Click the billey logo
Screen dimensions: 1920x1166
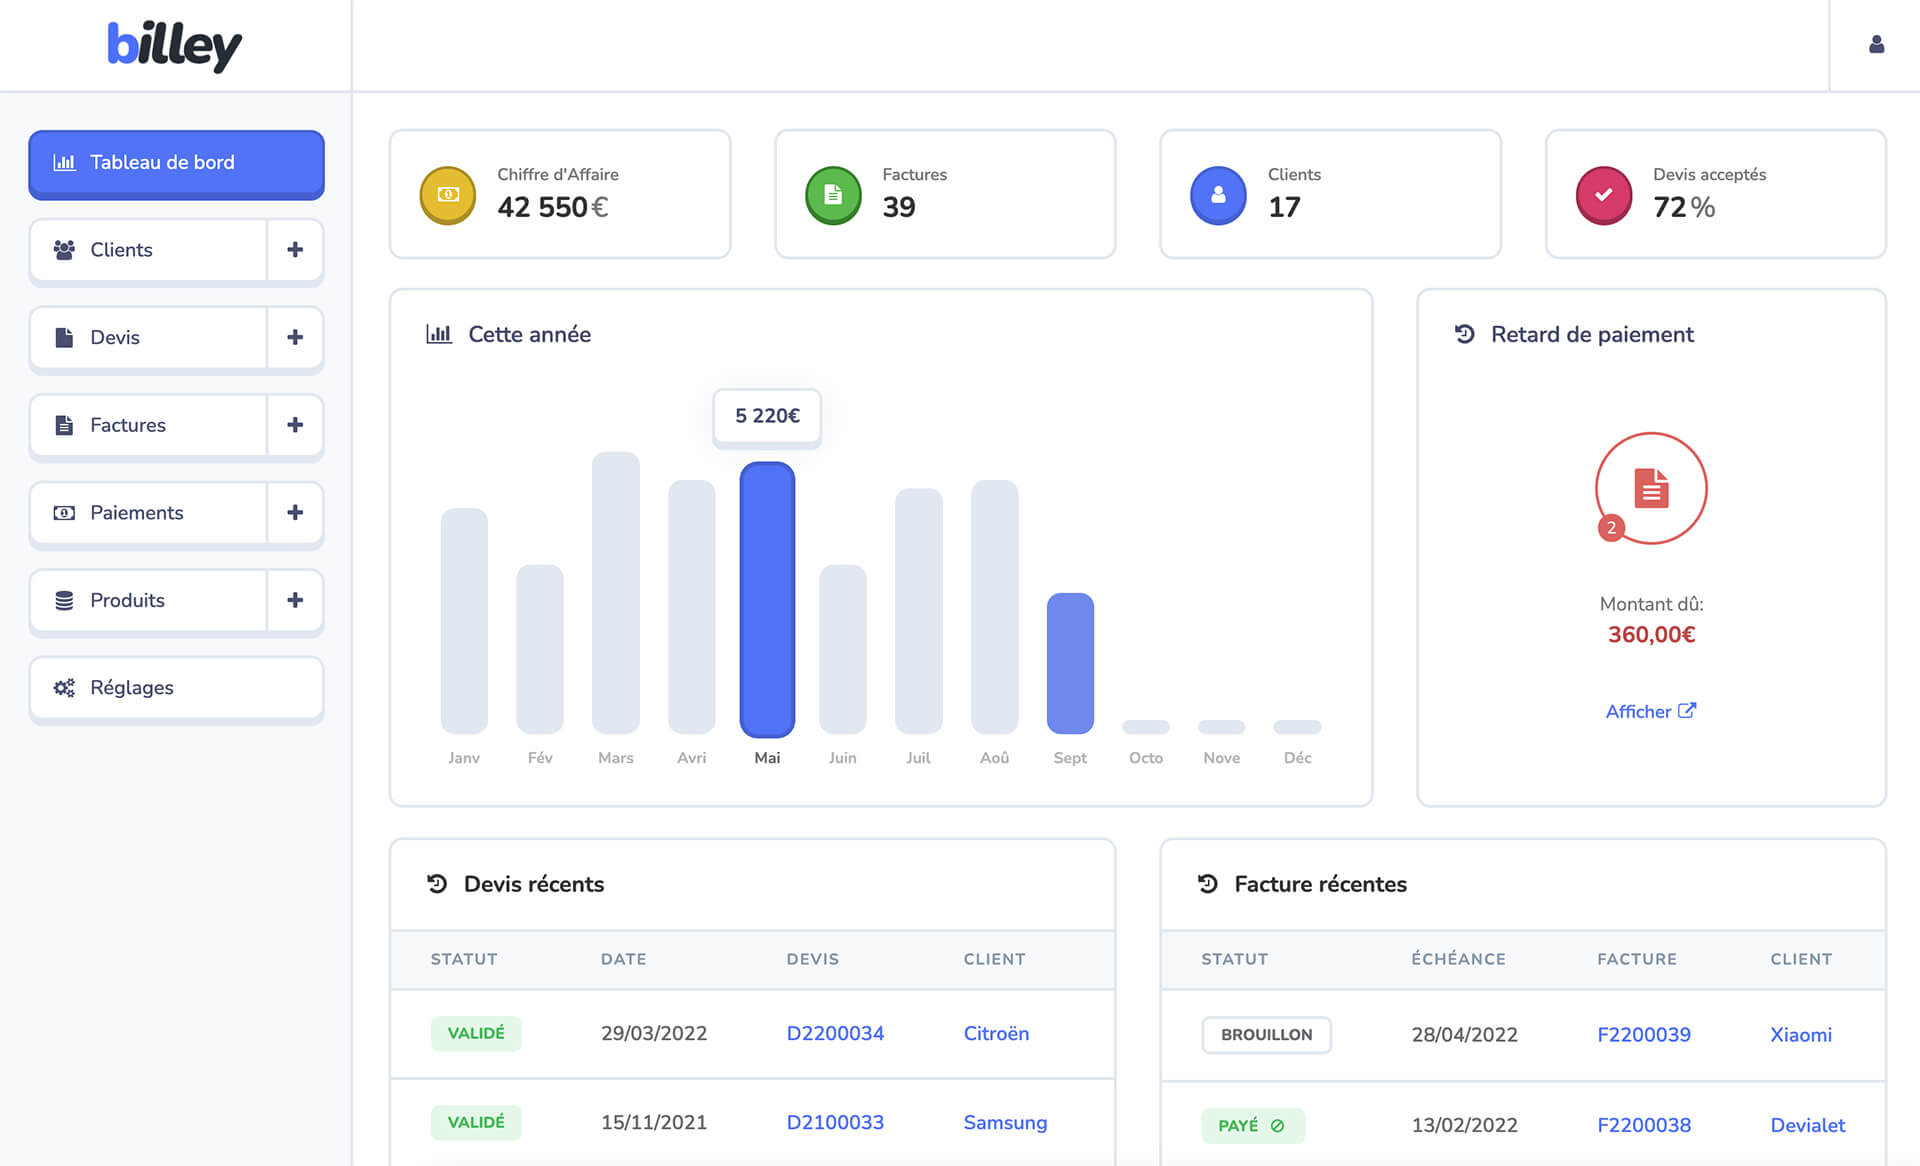pos(175,46)
